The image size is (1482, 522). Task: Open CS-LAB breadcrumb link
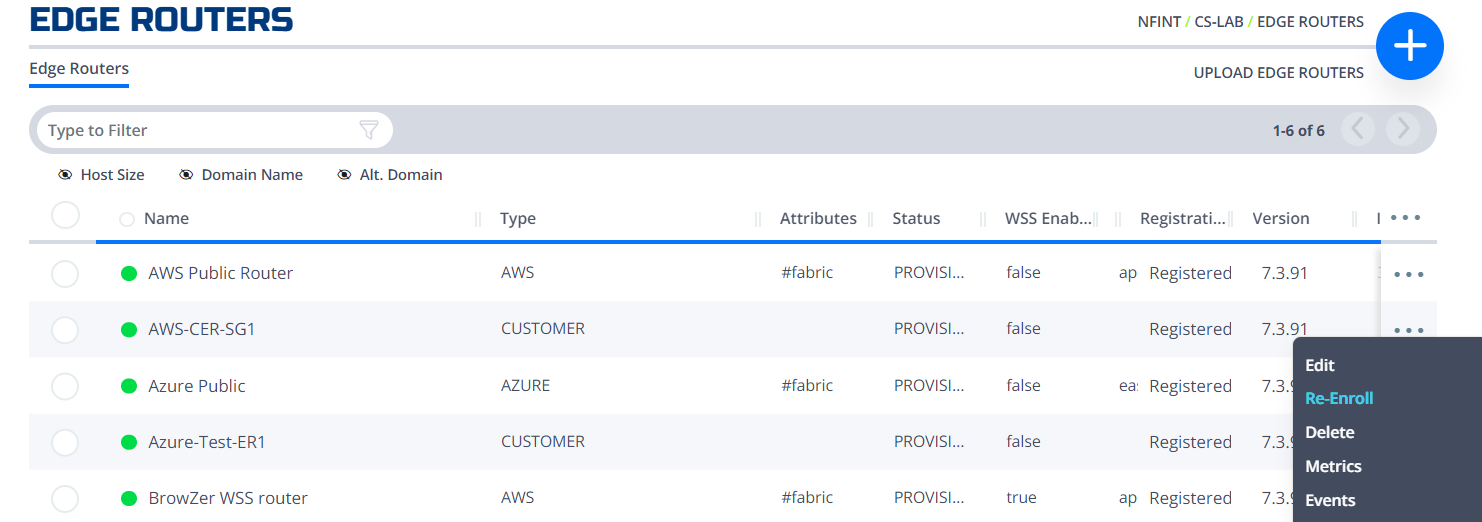[1219, 21]
